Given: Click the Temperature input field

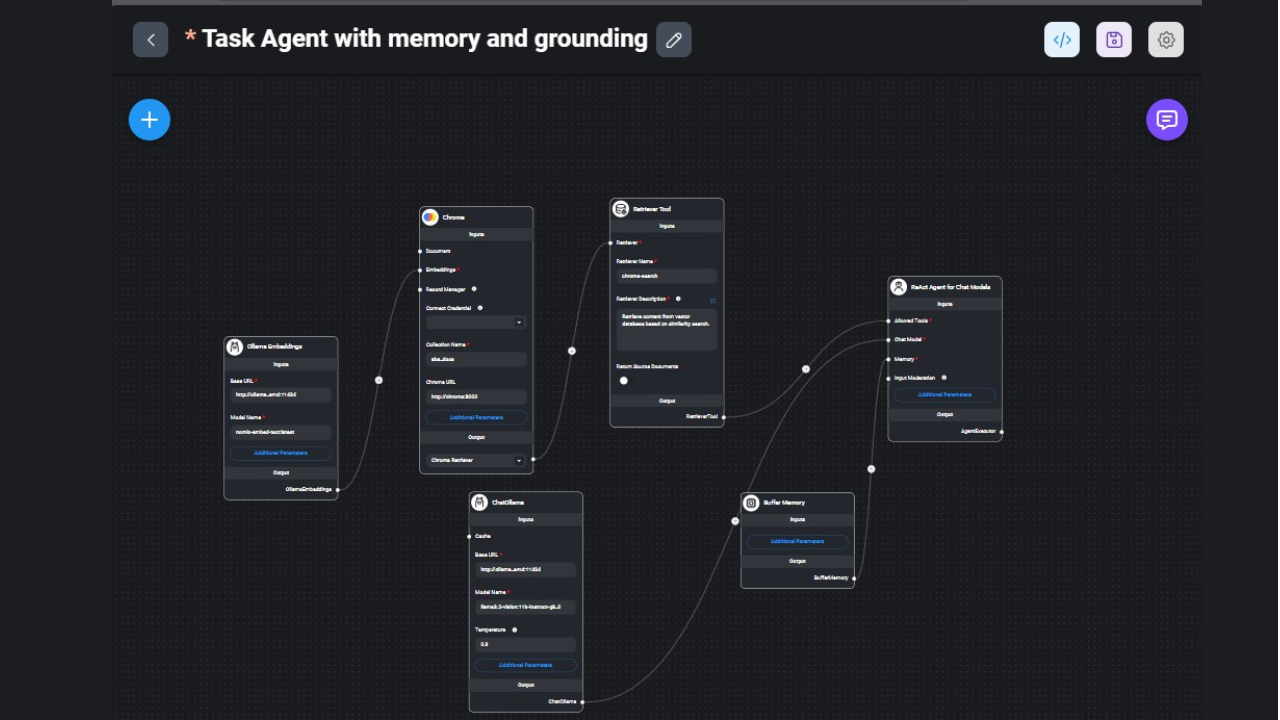Looking at the screenshot, I should tap(526, 645).
